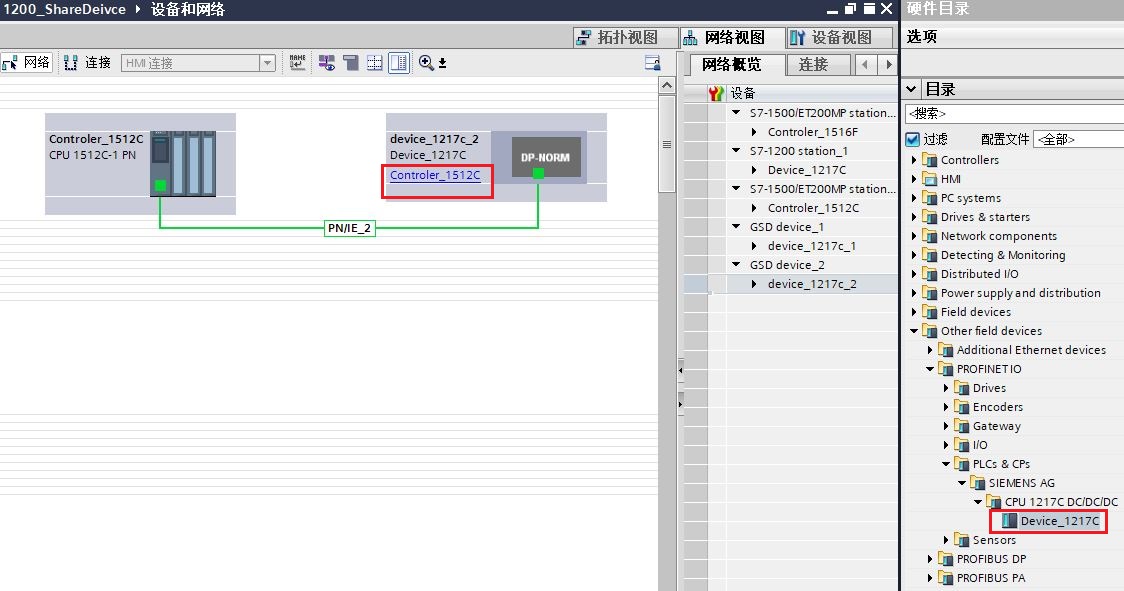Select the device_1217c_2 row in overview
This screenshot has width=1124, height=591.
791,284
